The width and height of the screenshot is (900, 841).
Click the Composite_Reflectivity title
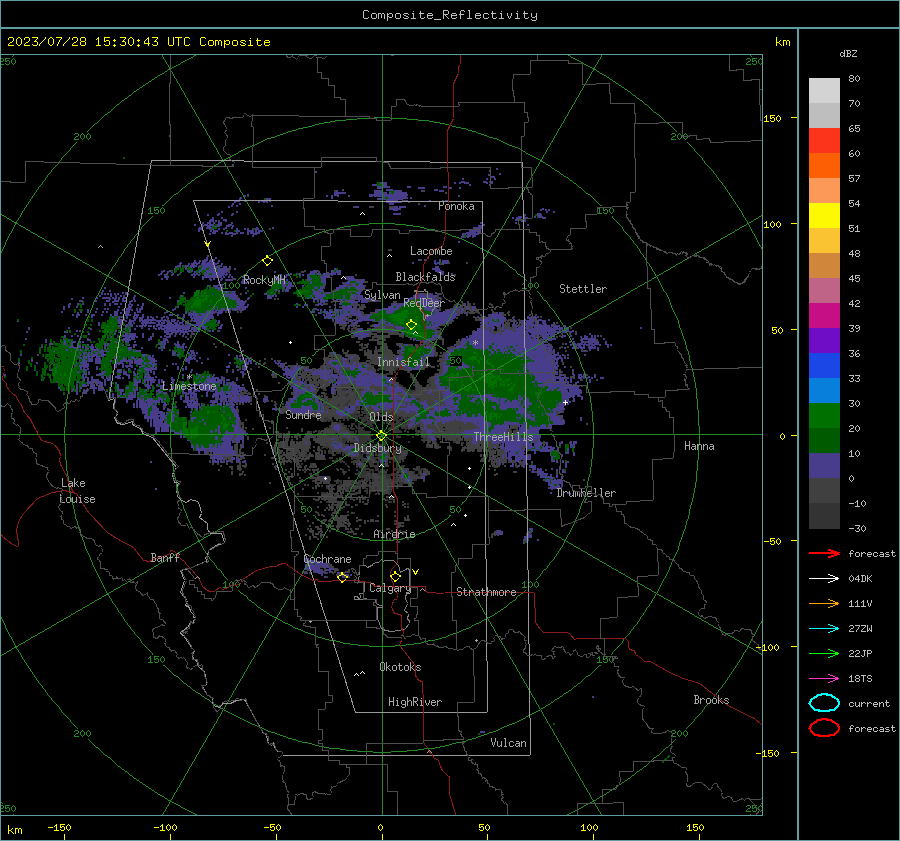(450, 15)
